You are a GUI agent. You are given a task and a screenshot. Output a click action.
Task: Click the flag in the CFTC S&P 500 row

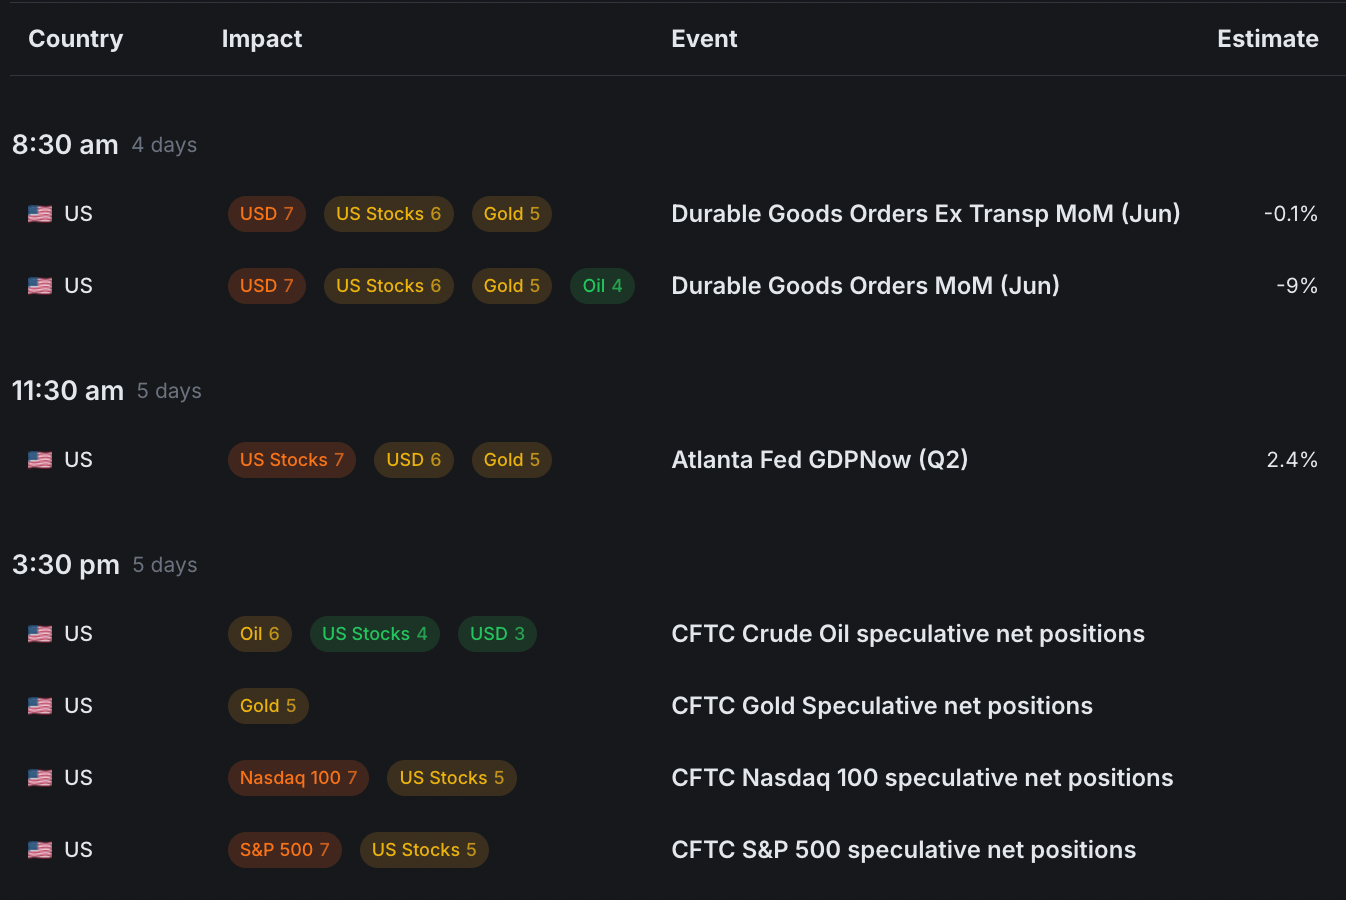tap(40, 850)
